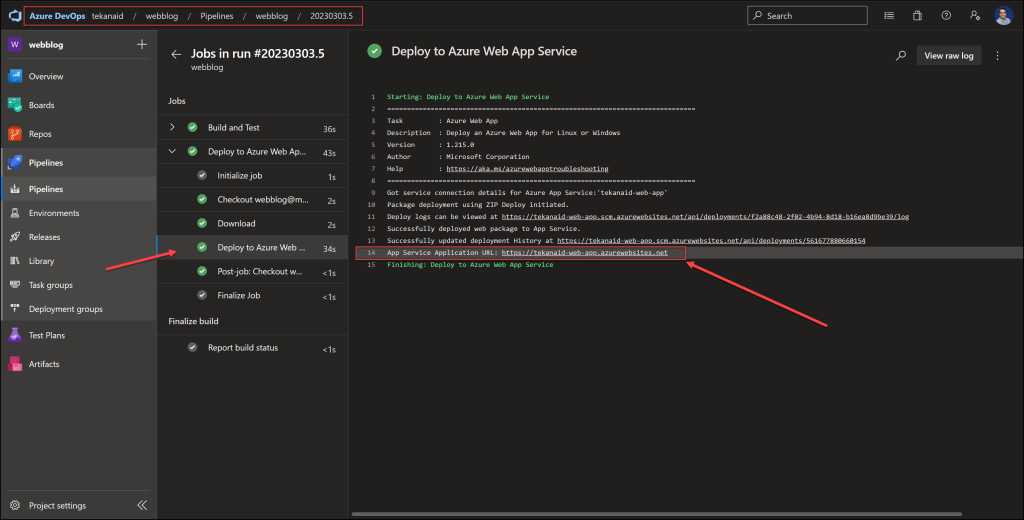Click the Pipelines breadcrumb link
Screen dimensions: 1024x520
click(x=217, y=16)
